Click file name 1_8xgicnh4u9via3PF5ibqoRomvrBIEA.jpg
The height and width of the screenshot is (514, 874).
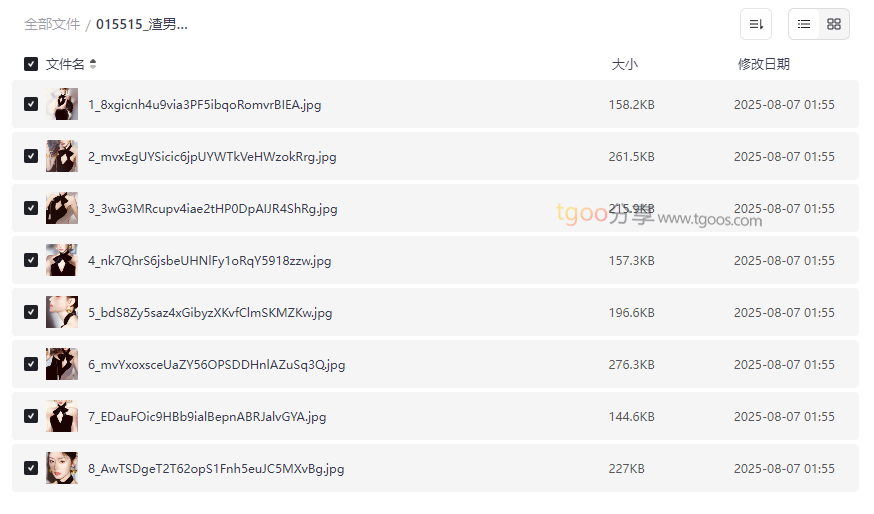[x=204, y=104]
